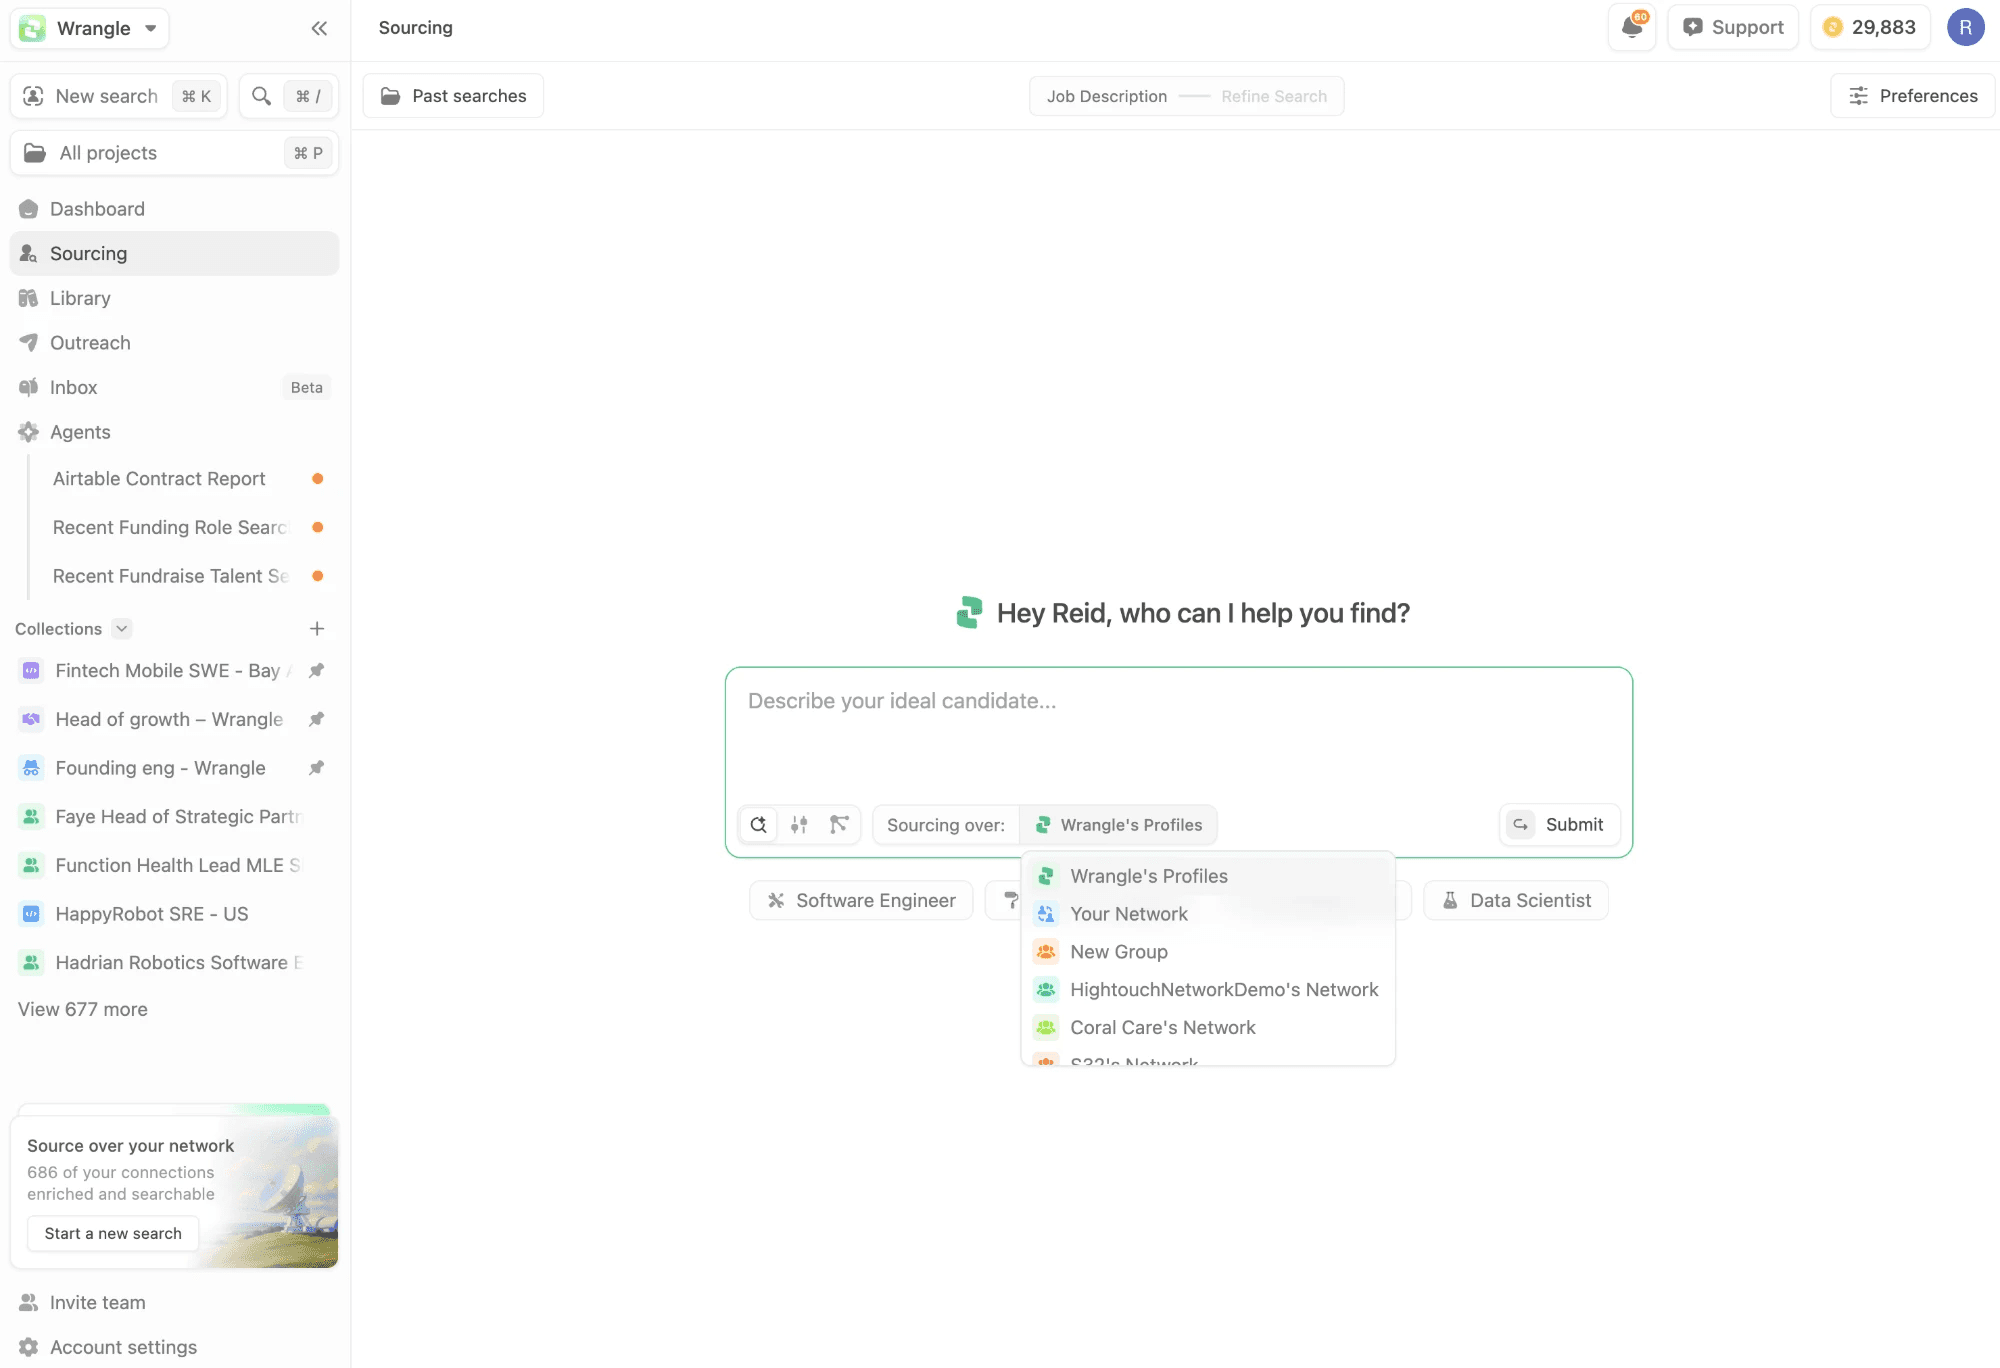Select Your Network option
Image resolution: width=2000 pixels, height=1368 pixels.
[x=1208, y=914]
